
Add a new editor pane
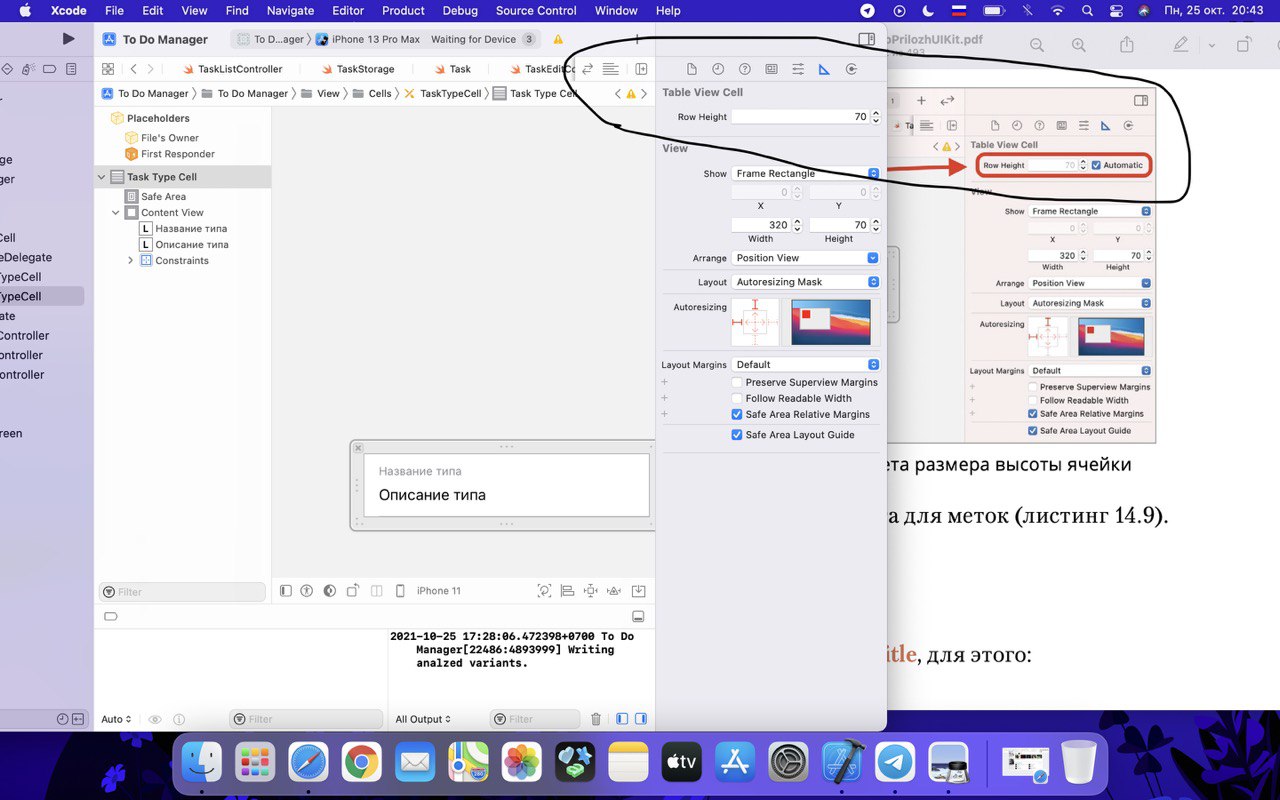[x=641, y=69]
